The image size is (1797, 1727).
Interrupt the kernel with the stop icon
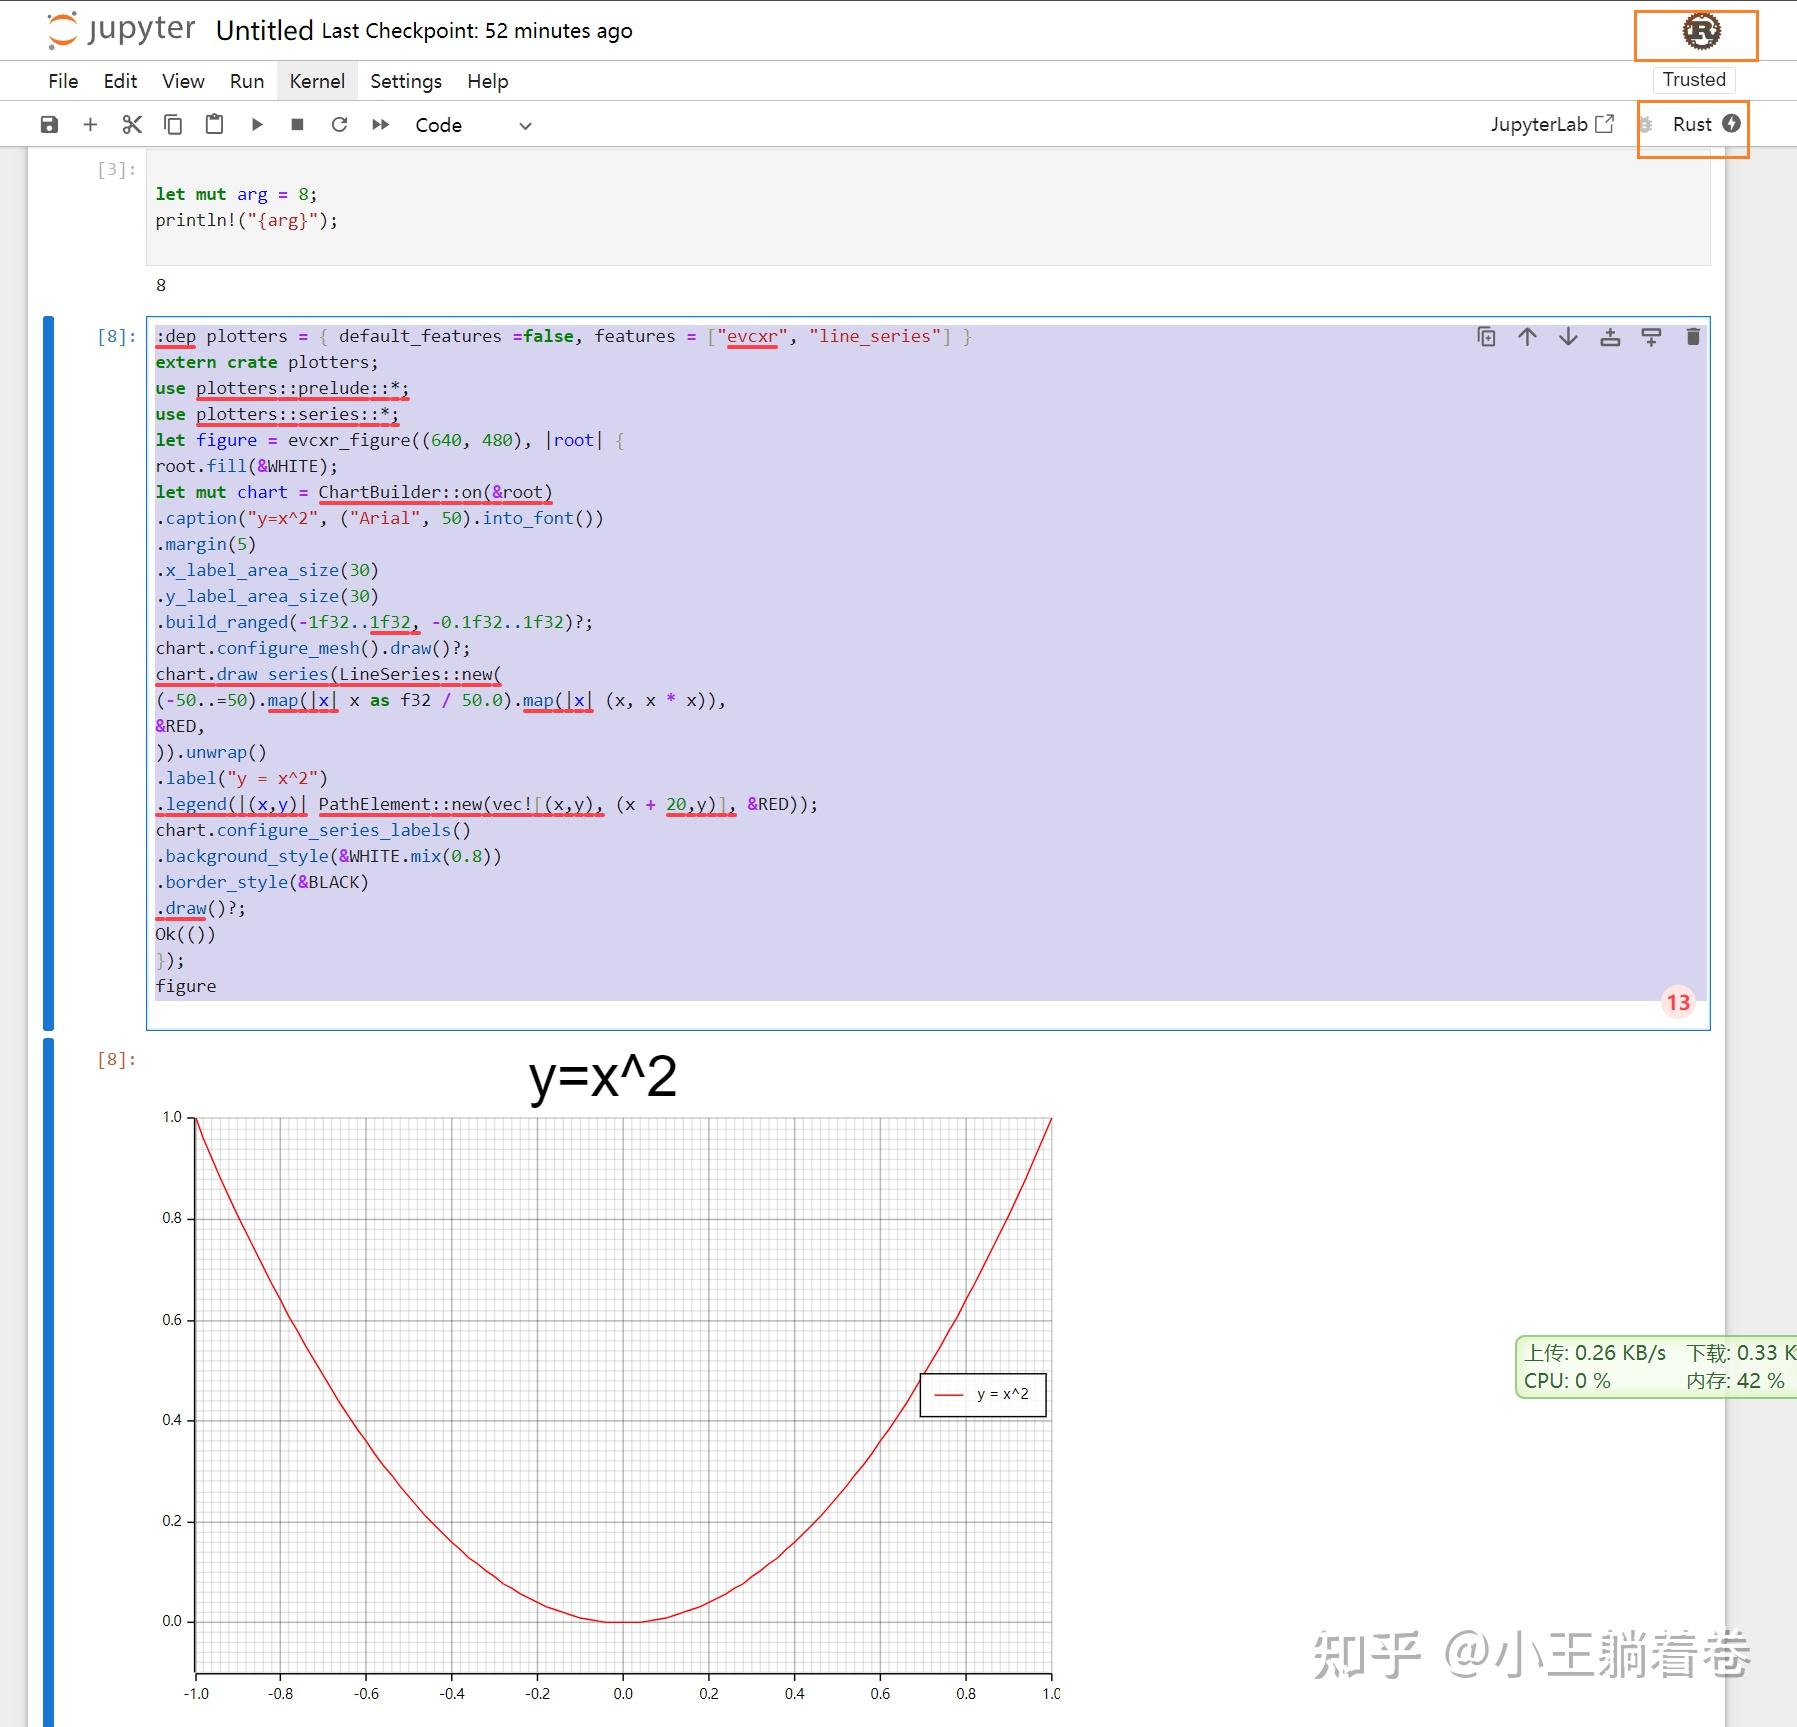coord(297,124)
